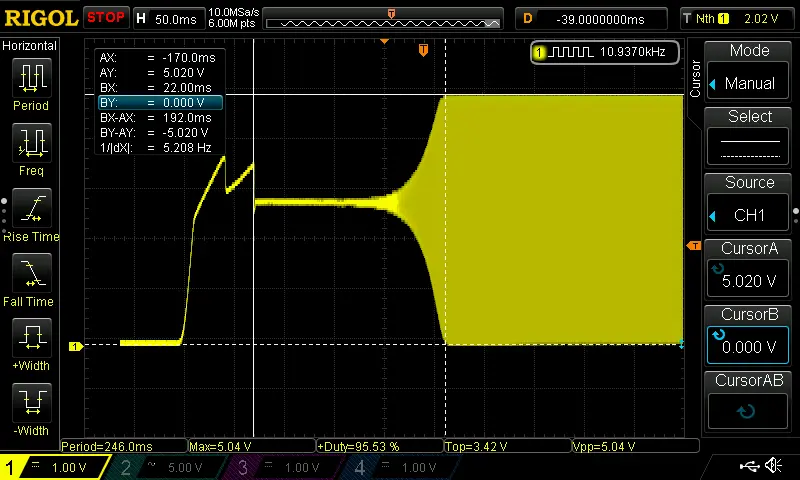This screenshot has width=800, height=480.
Task: Click the speaker sound icon
Action: (774, 466)
